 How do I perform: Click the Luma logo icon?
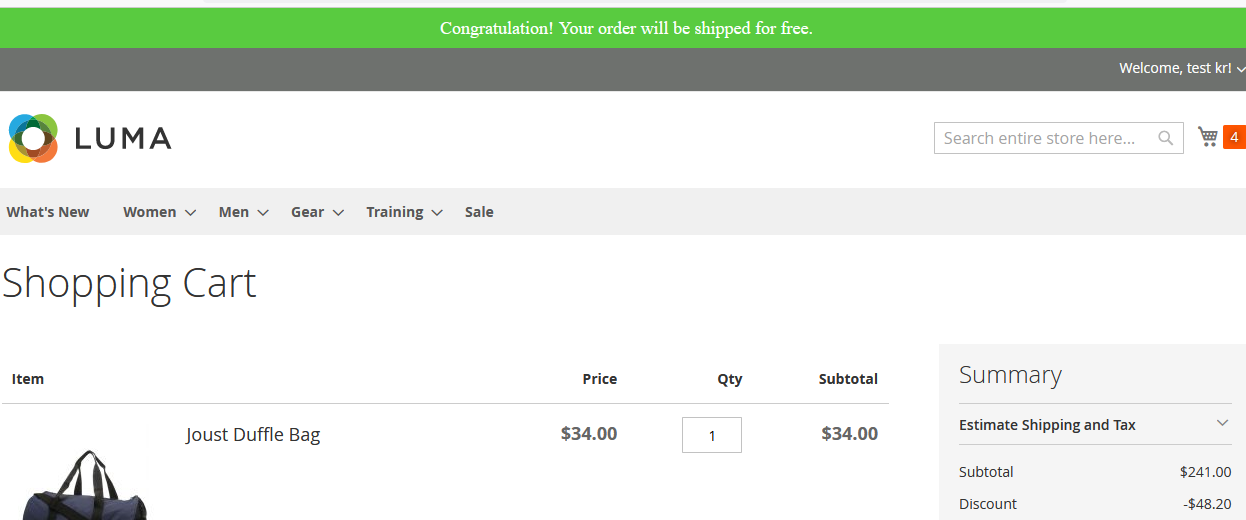(33, 138)
